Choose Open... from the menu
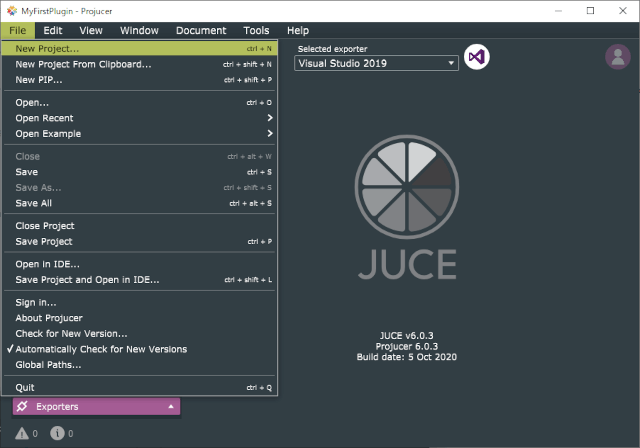640x448 pixels. (140, 102)
